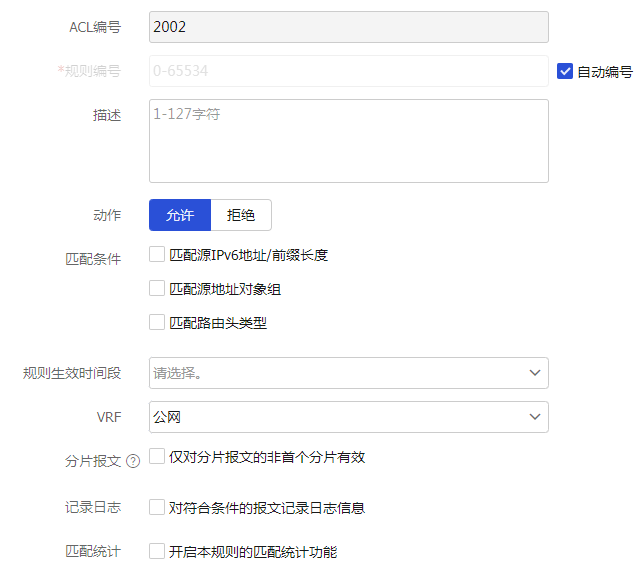Click the help icon beside 分片报文
The image size is (636, 572).
point(133,461)
